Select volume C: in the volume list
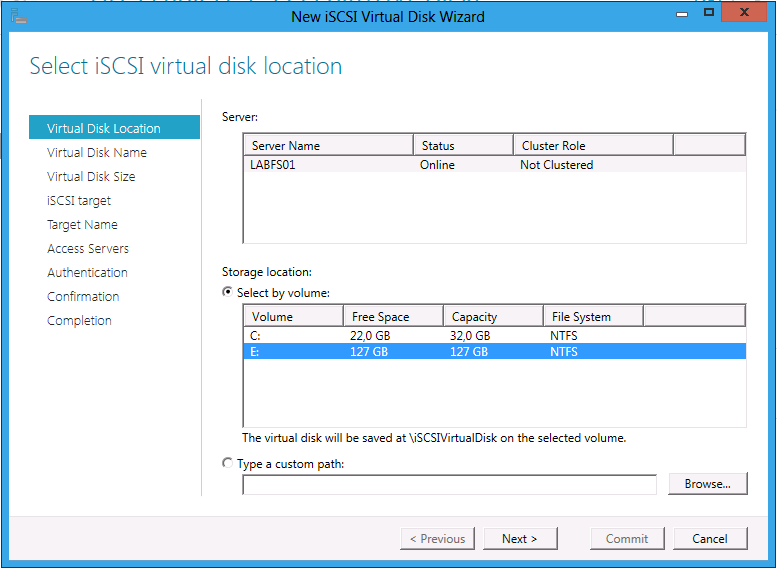 [x=495, y=336]
